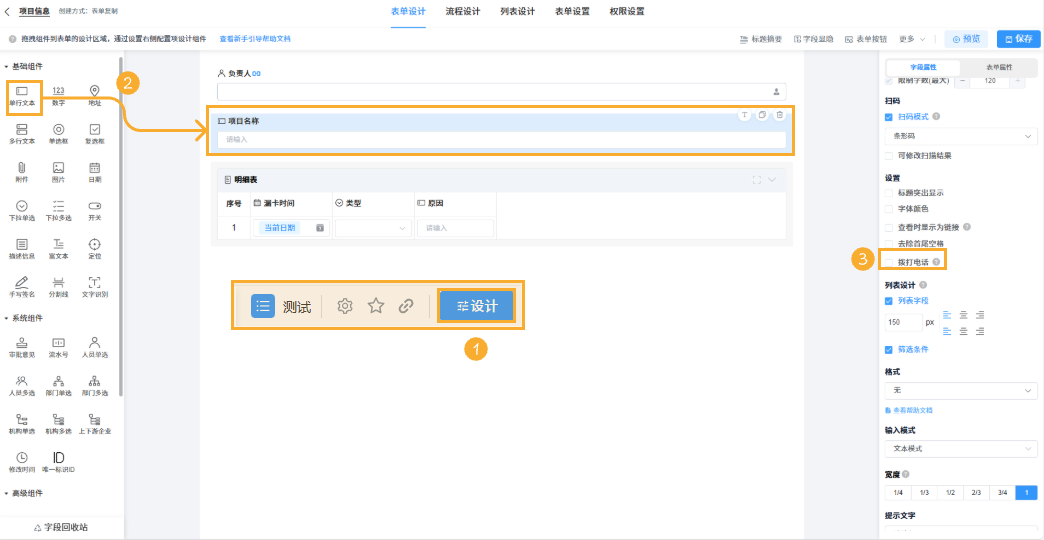The height and width of the screenshot is (540, 1044).
Task: Copy the 项目名称 field with duplicate icon
Action: pos(762,115)
